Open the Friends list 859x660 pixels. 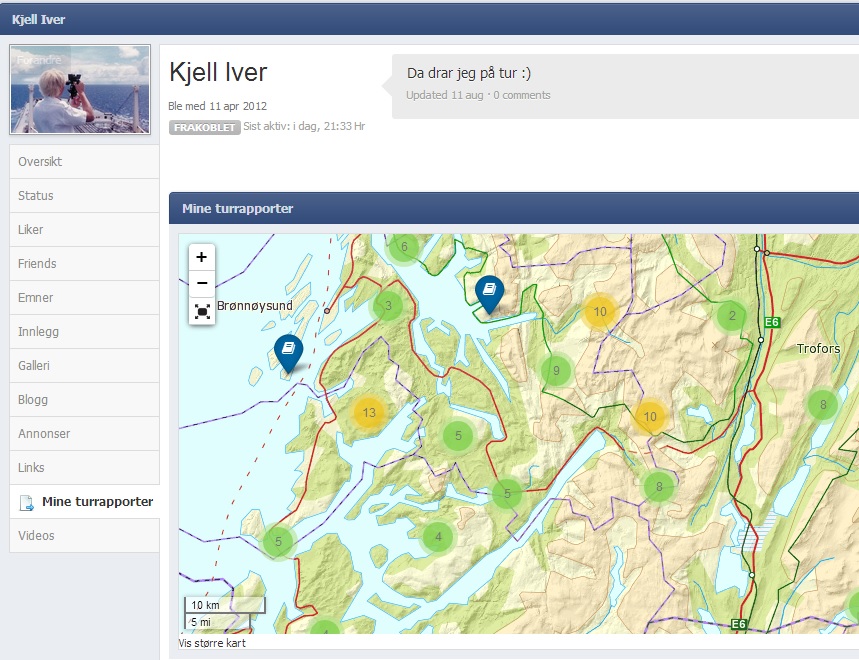pos(84,264)
